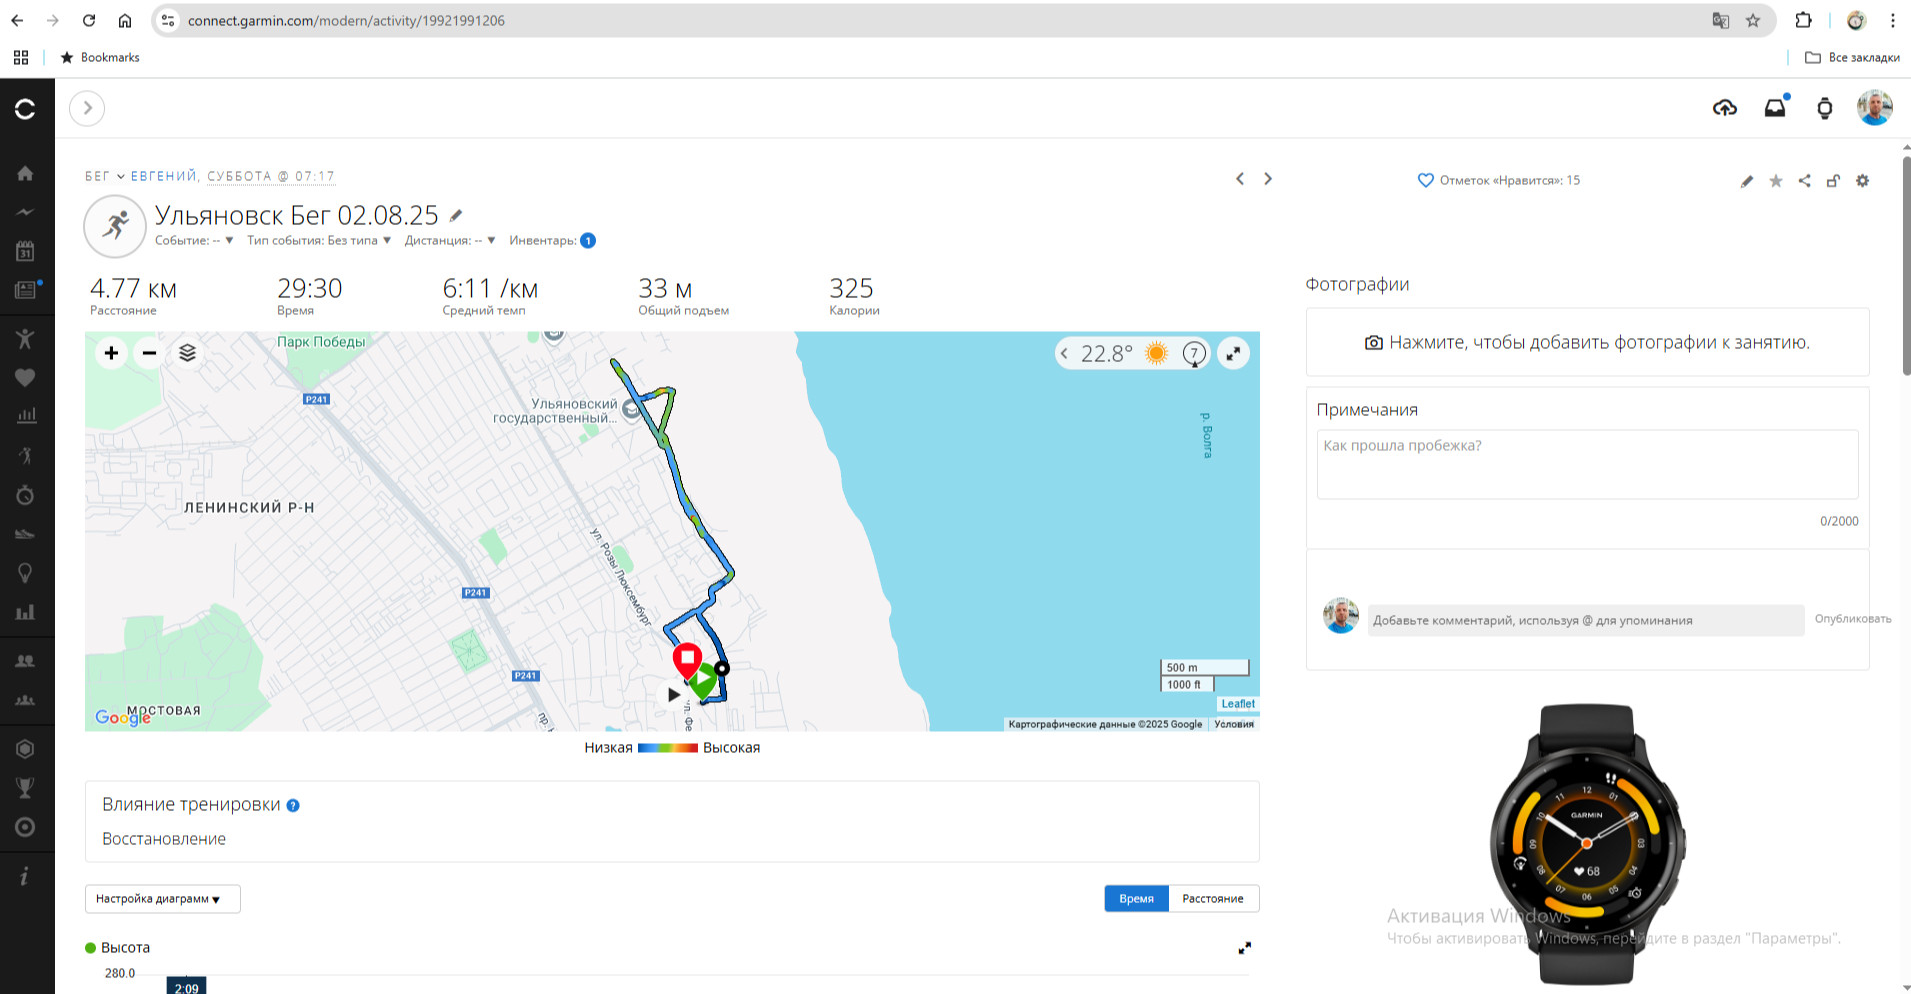Open the Инвентарь gear count badge
1911x994 pixels.
click(588, 240)
